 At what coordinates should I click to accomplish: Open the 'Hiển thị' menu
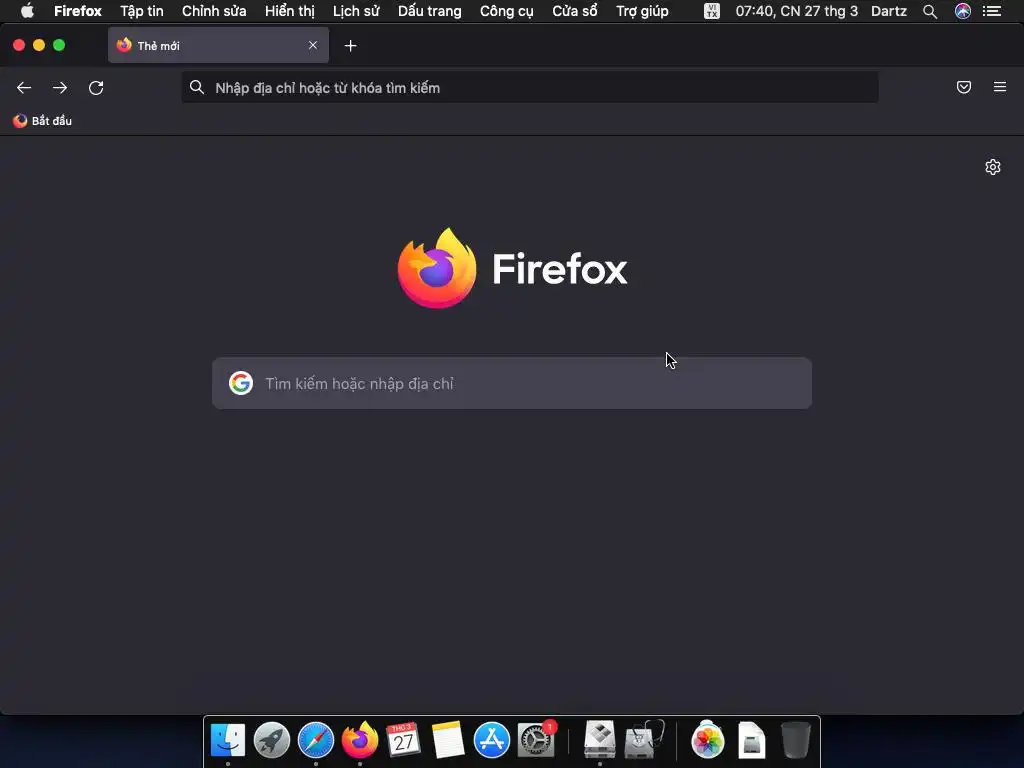pyautogui.click(x=290, y=11)
